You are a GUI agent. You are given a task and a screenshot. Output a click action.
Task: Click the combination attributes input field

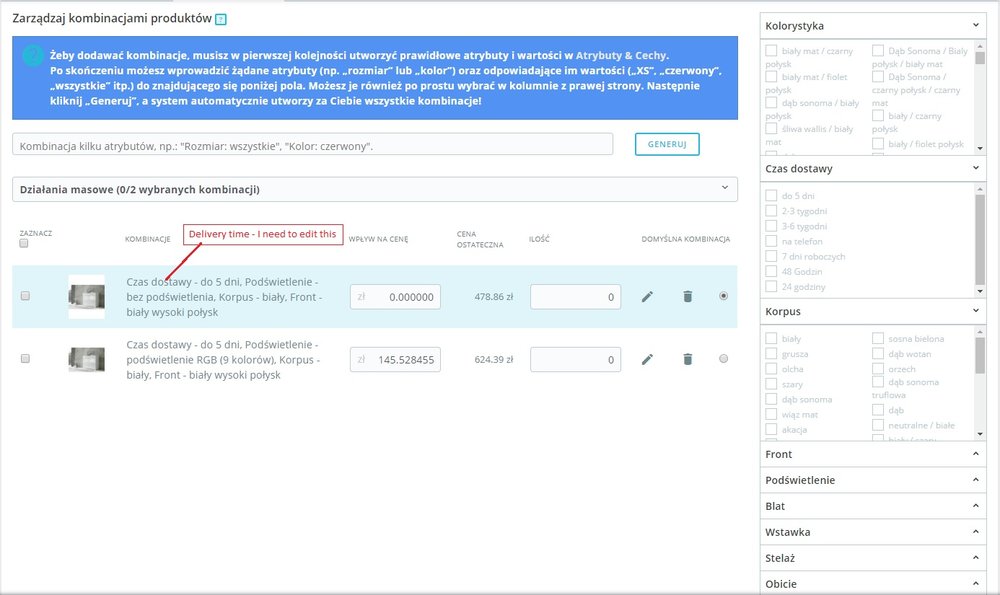click(312, 144)
